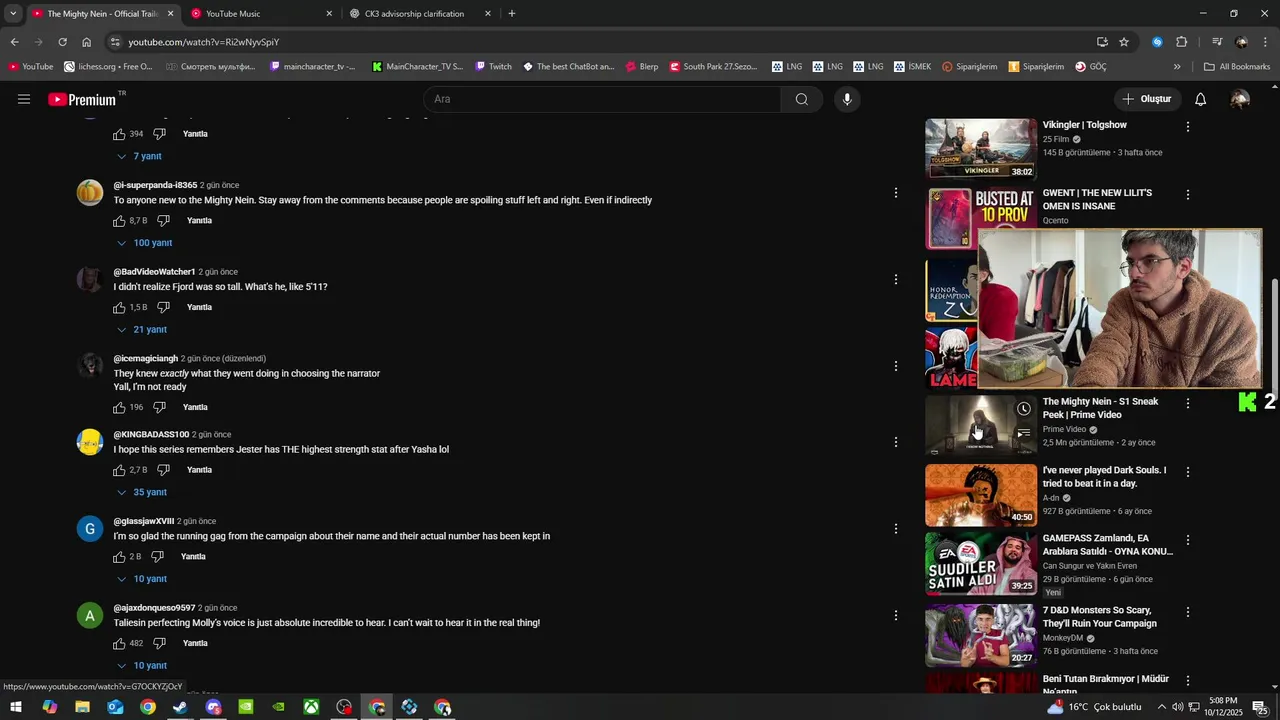The image size is (1280, 720).
Task: Switch to YouTube Music tab
Action: [x=262, y=14]
